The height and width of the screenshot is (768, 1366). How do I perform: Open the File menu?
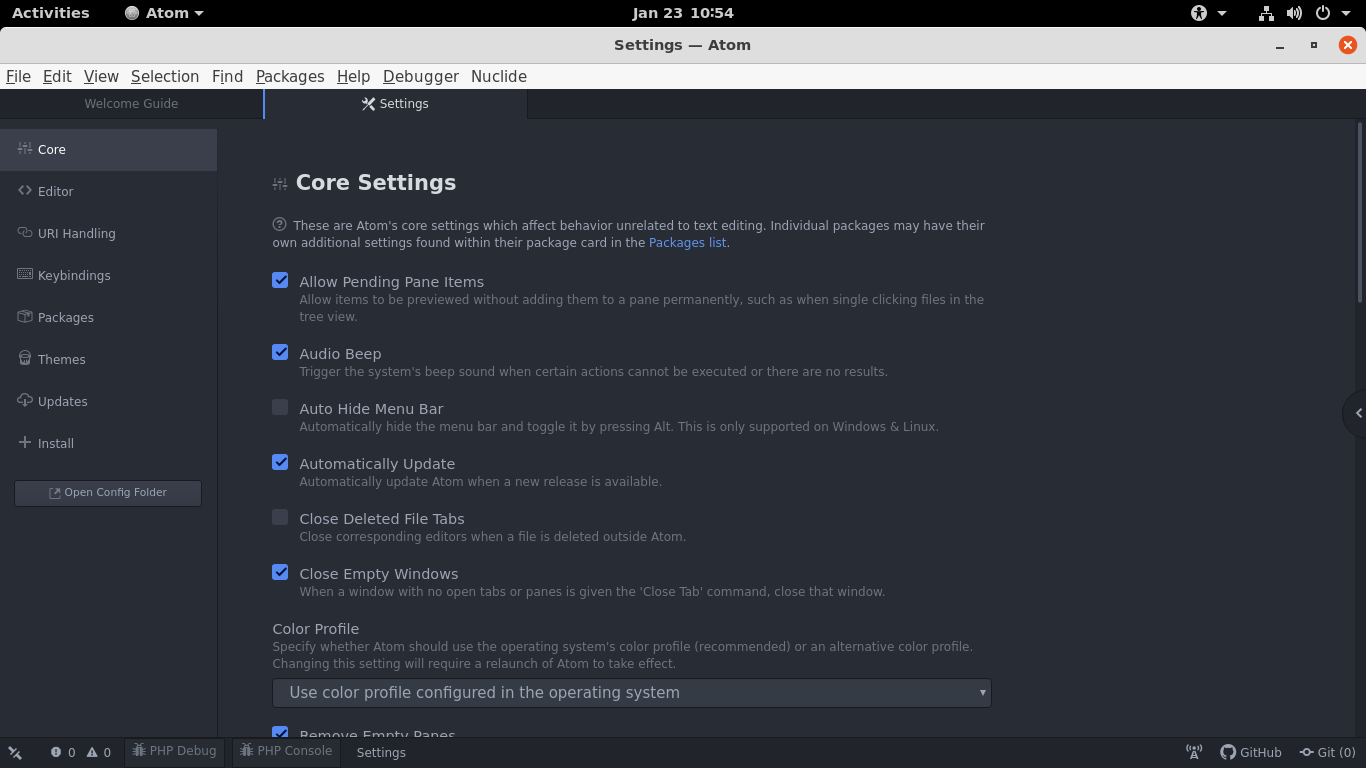click(18, 76)
